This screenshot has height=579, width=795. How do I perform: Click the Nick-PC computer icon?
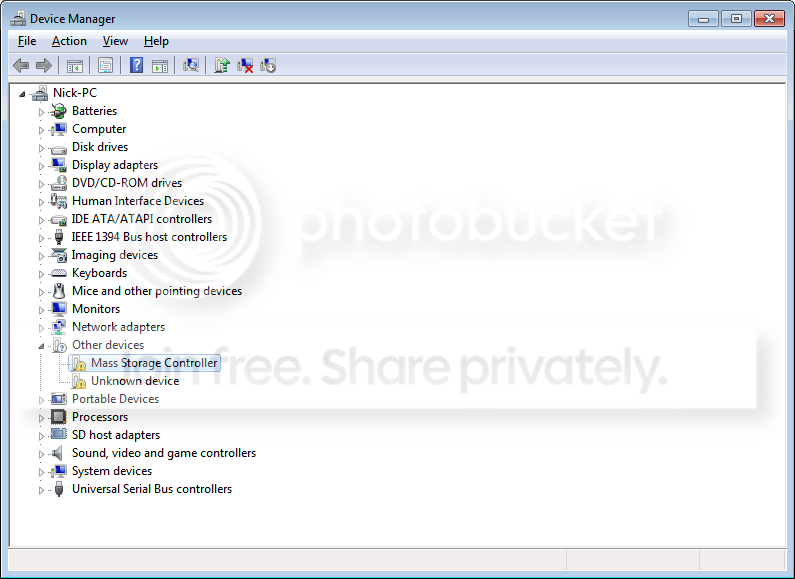click(x=40, y=93)
